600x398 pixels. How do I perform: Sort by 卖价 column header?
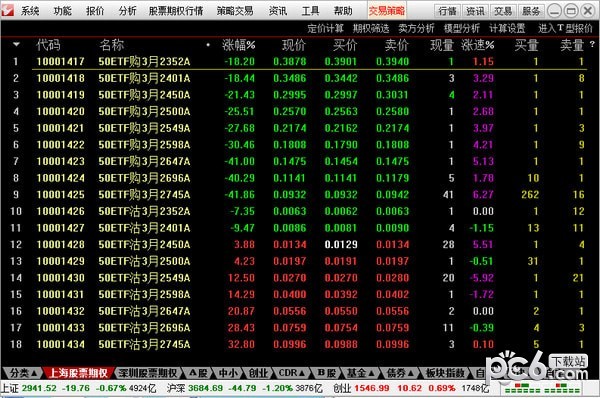click(x=396, y=45)
